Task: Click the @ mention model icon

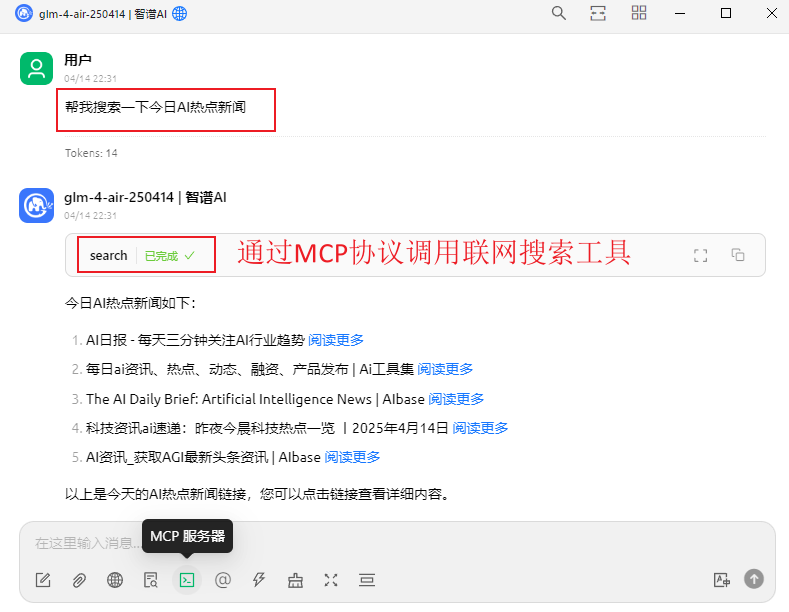Action: point(223,580)
